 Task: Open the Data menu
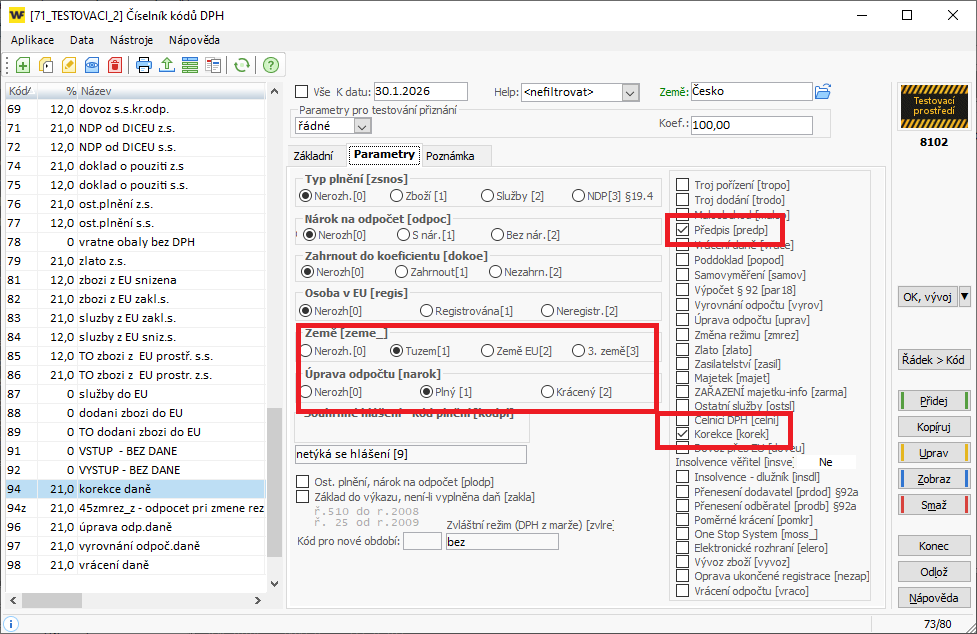tap(82, 40)
